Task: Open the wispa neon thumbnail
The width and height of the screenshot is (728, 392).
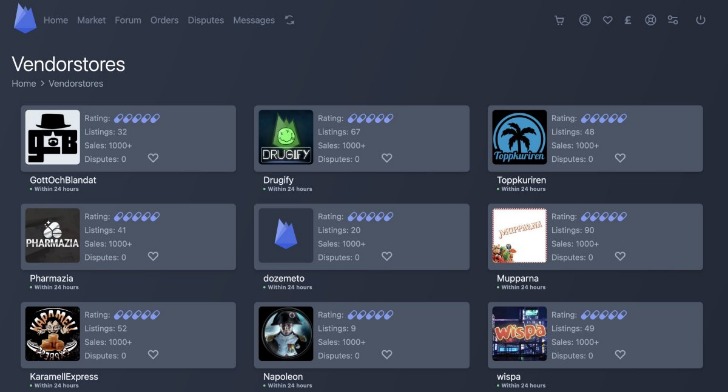Action: point(520,333)
